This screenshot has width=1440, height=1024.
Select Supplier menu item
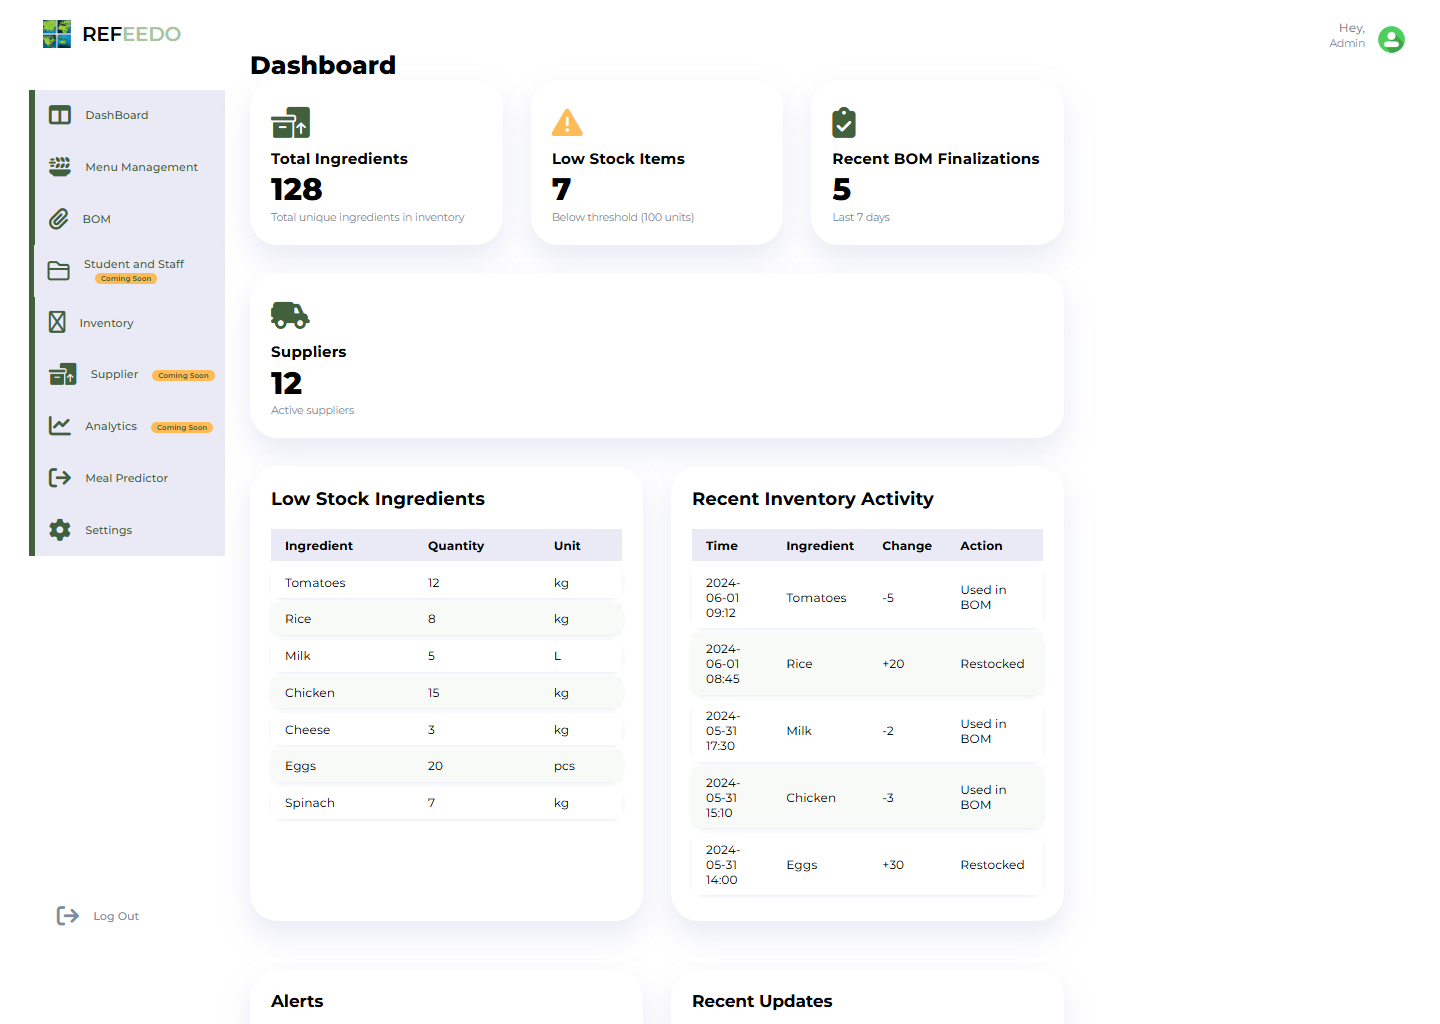[130, 375]
